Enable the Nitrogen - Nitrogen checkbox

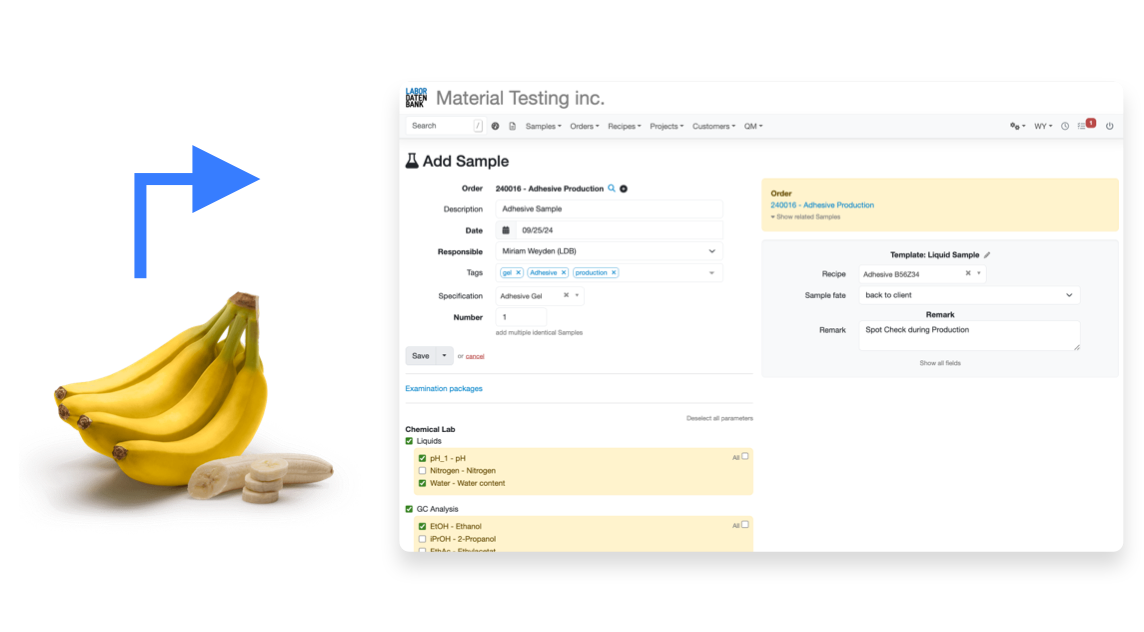422,471
